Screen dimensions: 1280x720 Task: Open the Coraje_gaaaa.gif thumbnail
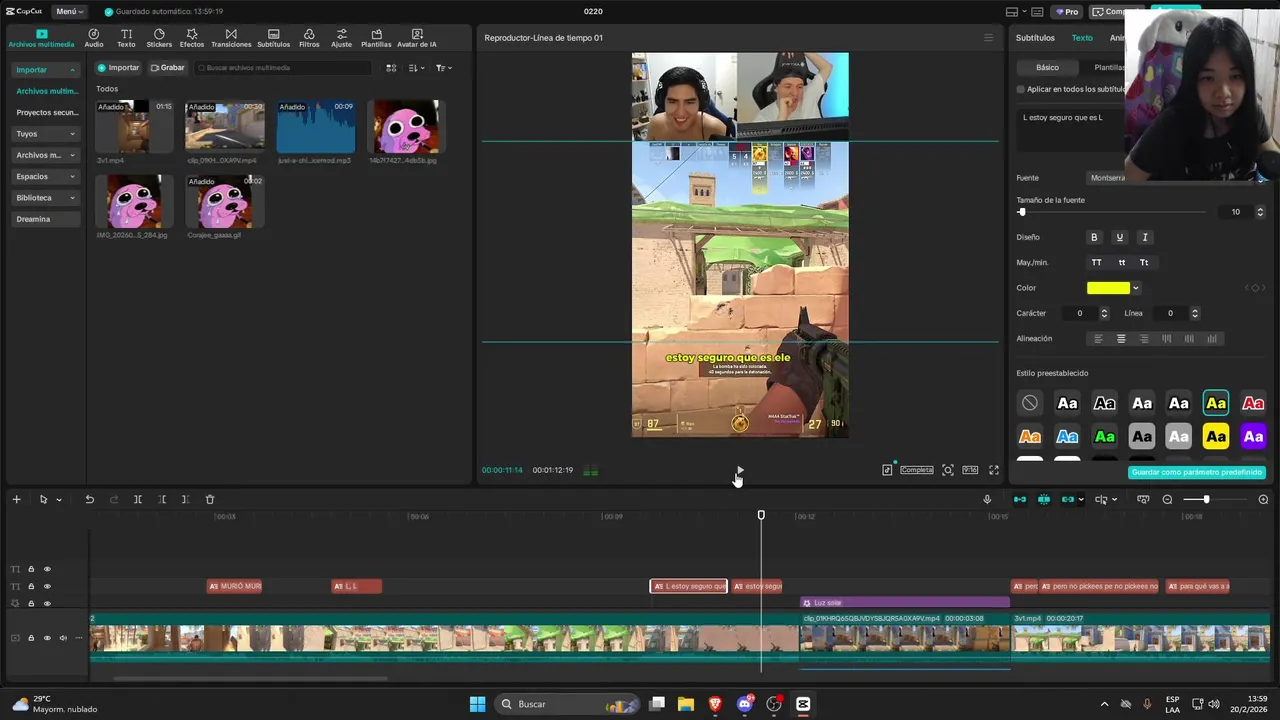[224, 201]
